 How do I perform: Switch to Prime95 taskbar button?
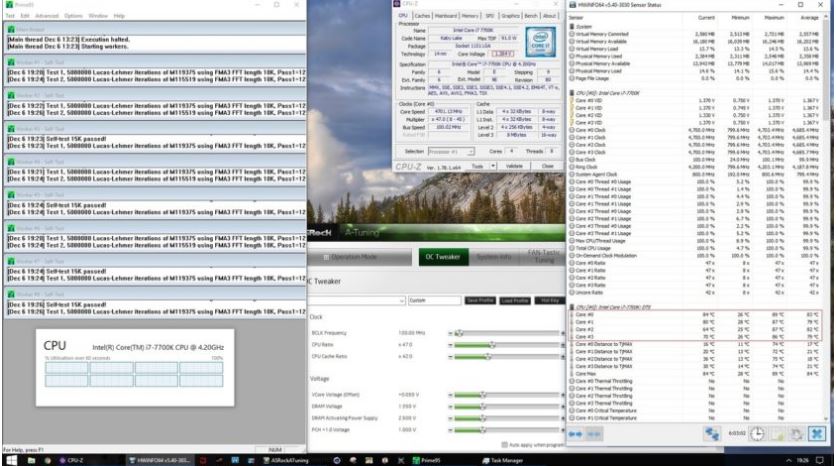pyautogui.click(x=426, y=460)
